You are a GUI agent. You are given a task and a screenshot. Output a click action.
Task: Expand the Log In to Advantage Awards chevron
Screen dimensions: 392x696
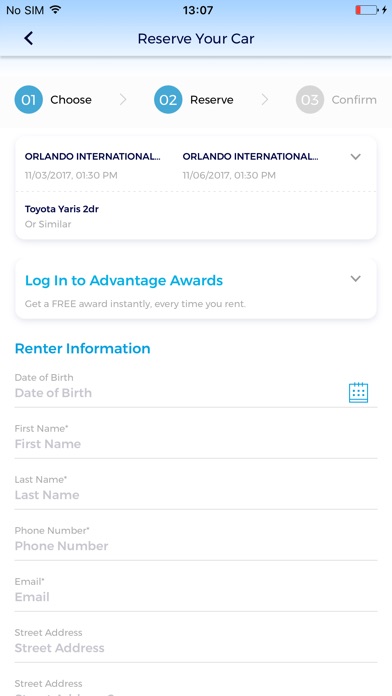356,279
